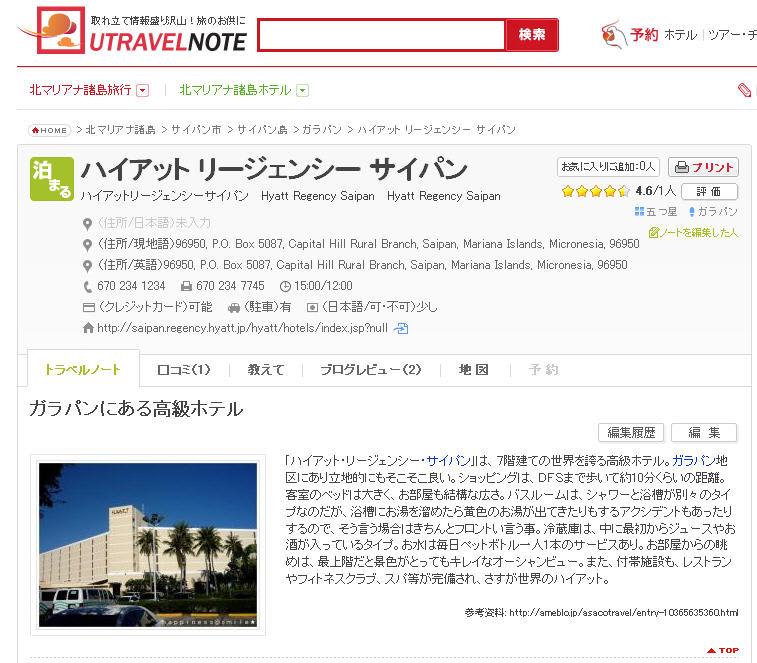This screenshot has height=663, width=757.
Task: Click clock icon beside 15:00/12:00
Action: [285, 286]
